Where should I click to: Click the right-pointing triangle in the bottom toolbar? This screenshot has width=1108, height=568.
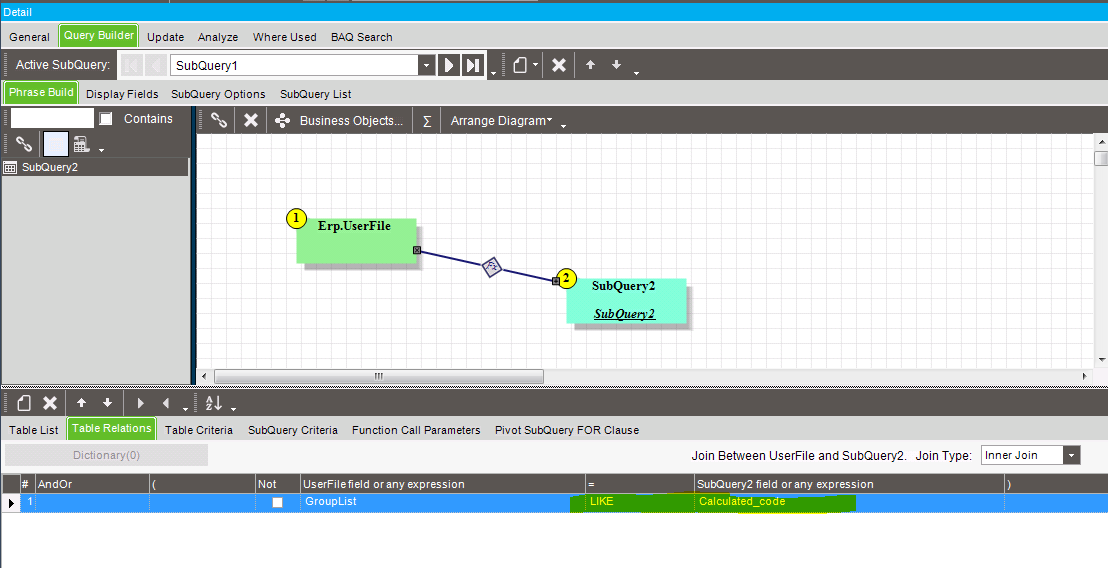[x=141, y=403]
